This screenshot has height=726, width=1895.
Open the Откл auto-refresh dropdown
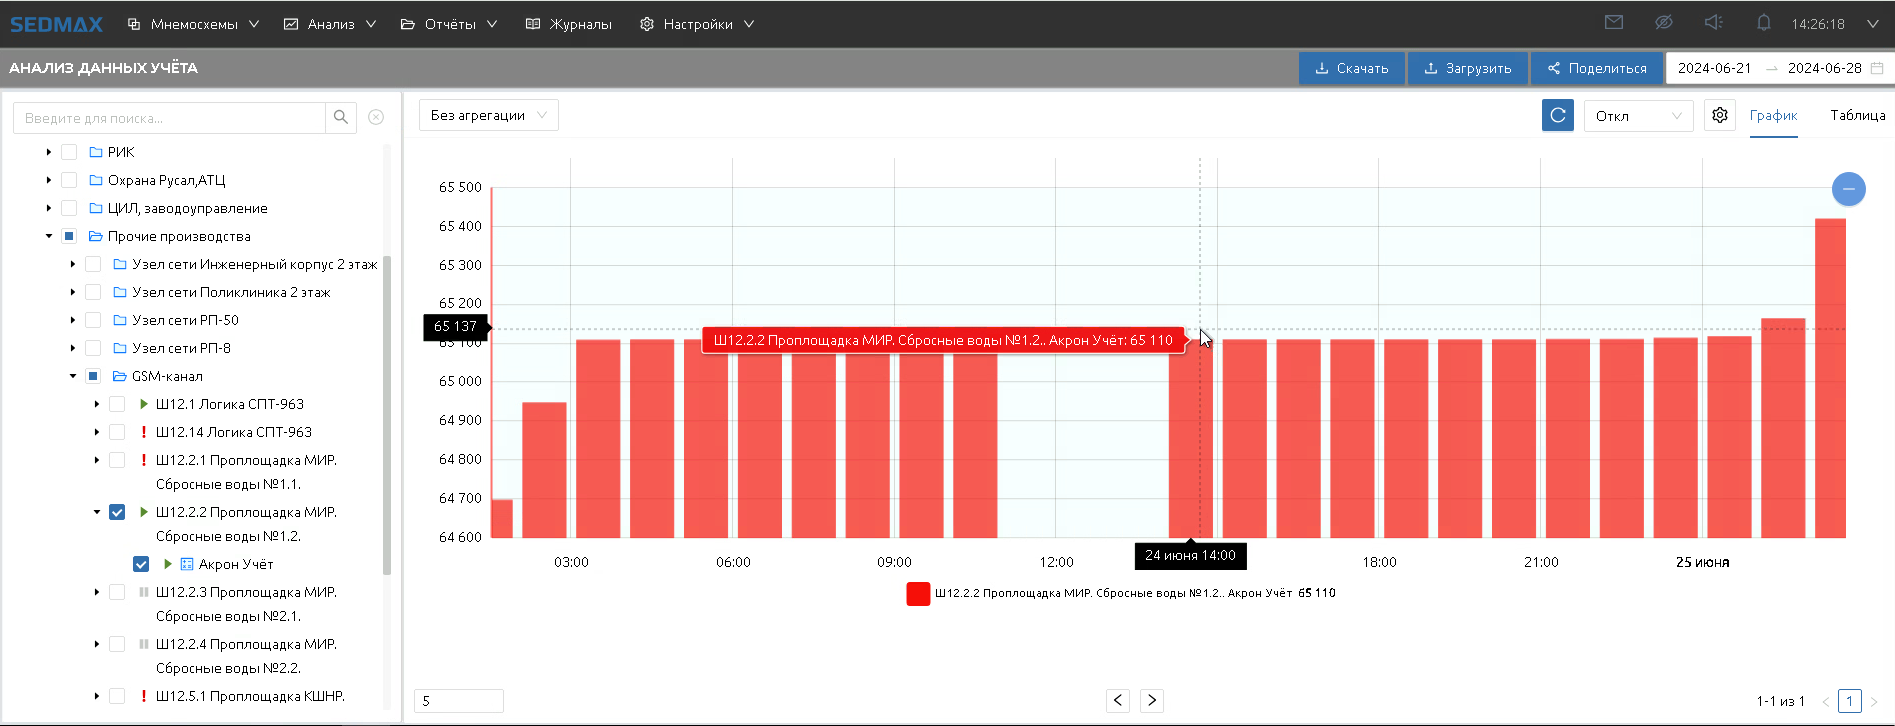[1637, 116]
